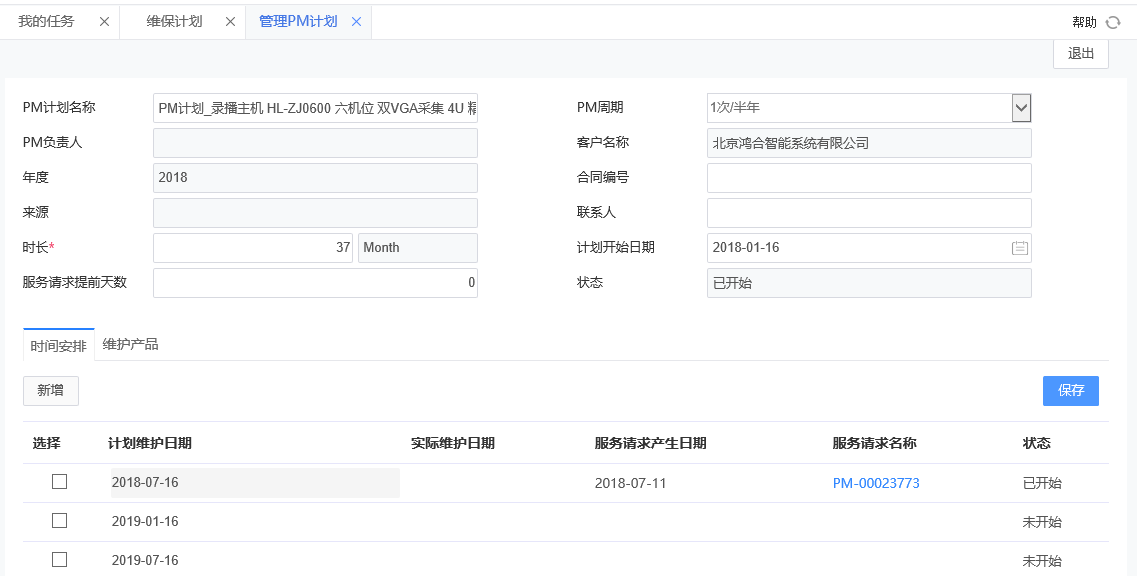The height and width of the screenshot is (576, 1137).
Task: Check the checkbox for the 2018-07-16 row
Action: [59, 481]
